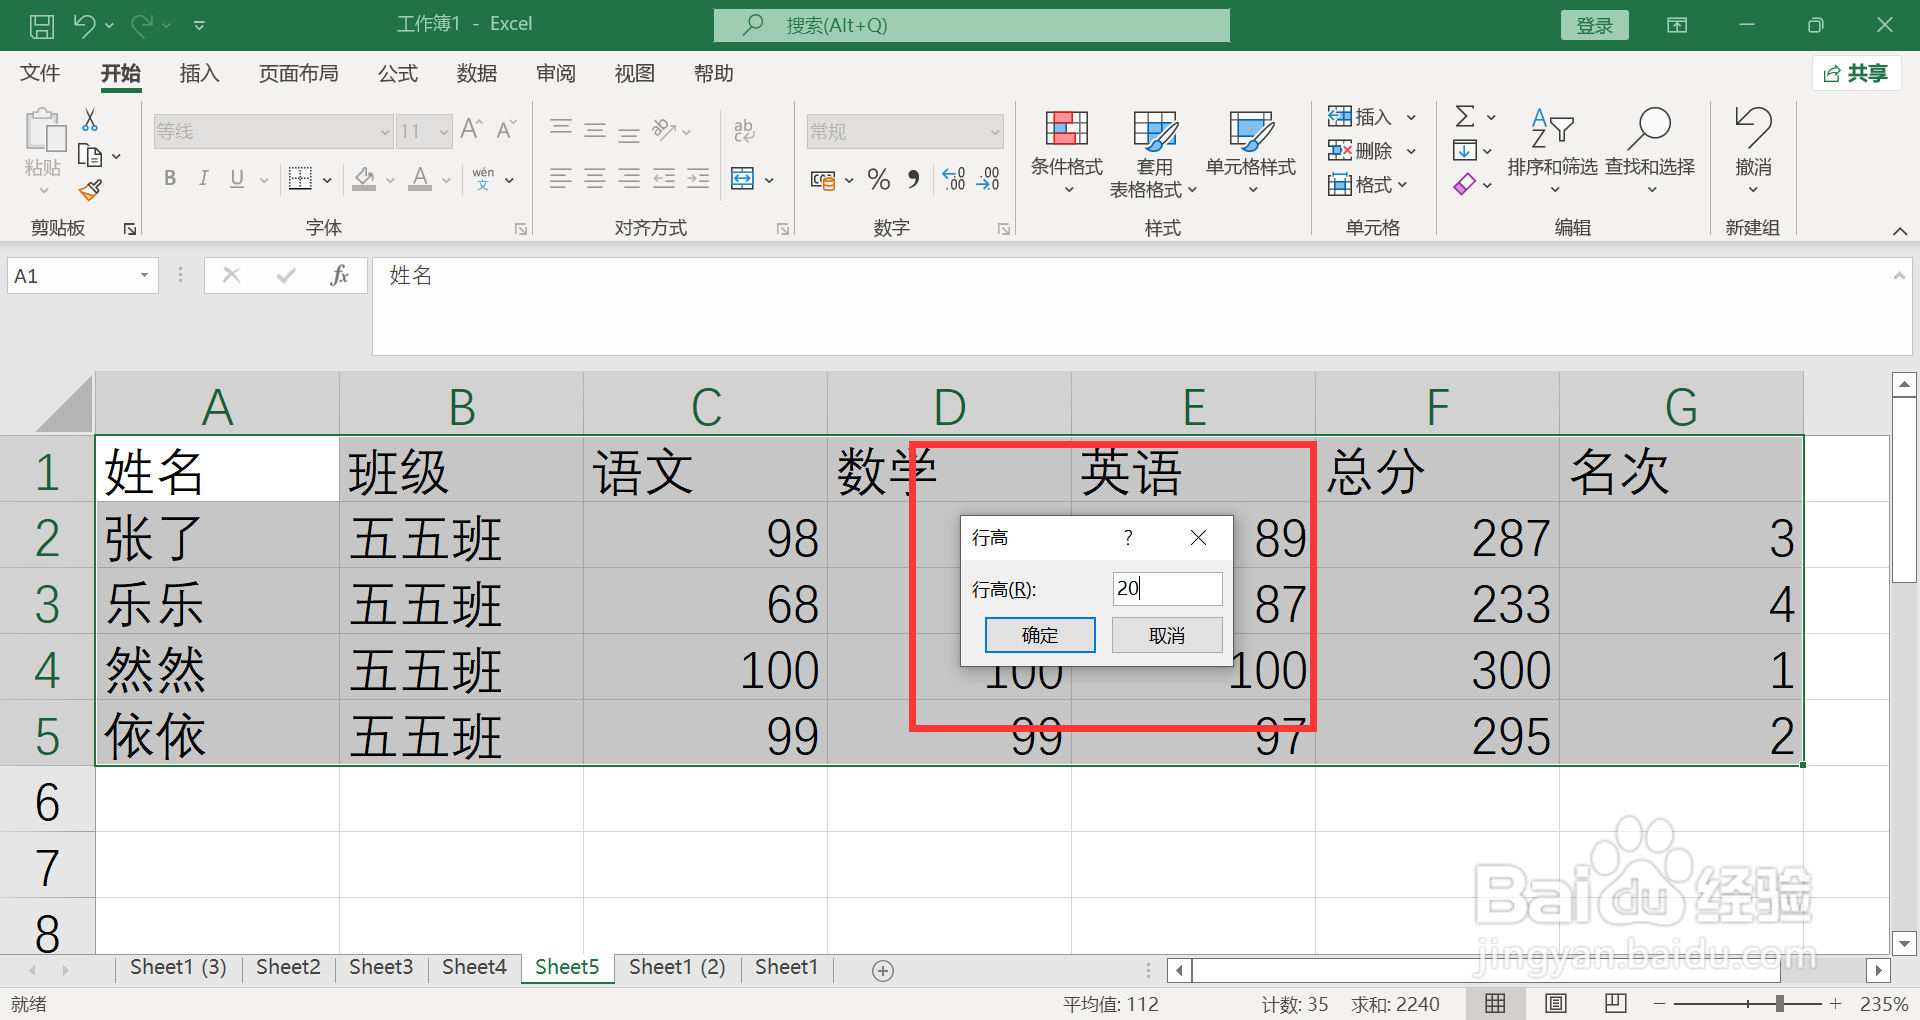Open Find and Select (查找和选择)
Viewport: 1920px width, 1020px height.
pos(1650,152)
